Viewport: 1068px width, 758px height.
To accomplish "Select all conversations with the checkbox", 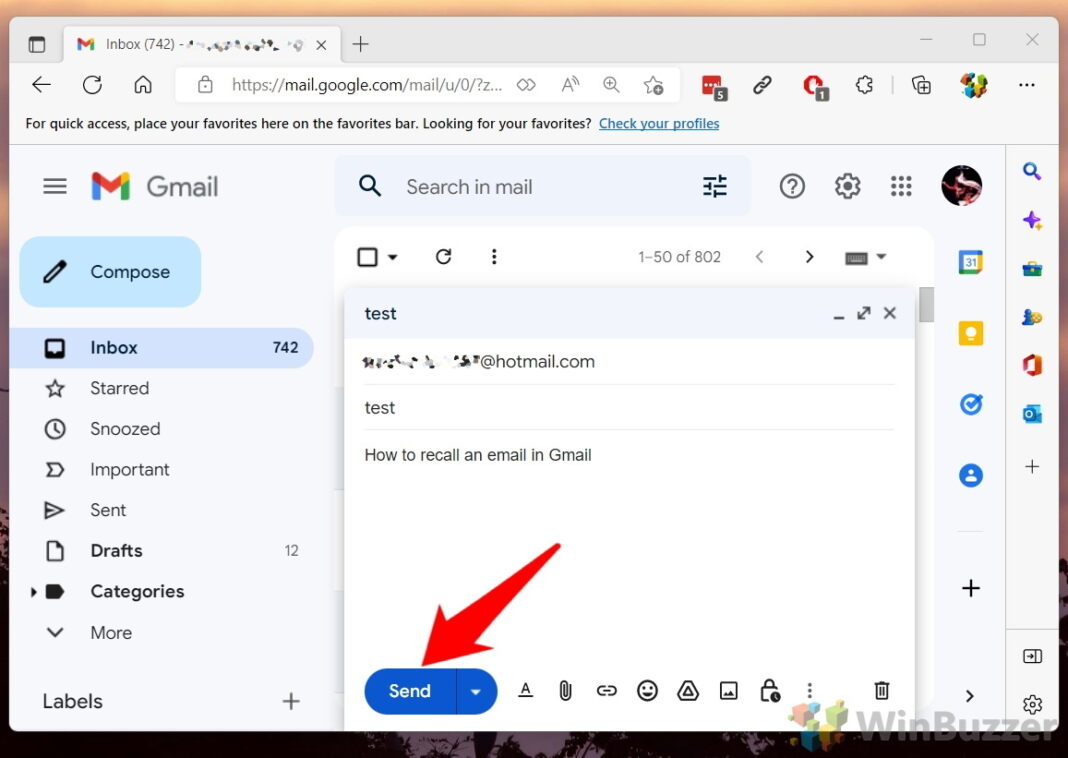I will pyautogui.click(x=366, y=256).
